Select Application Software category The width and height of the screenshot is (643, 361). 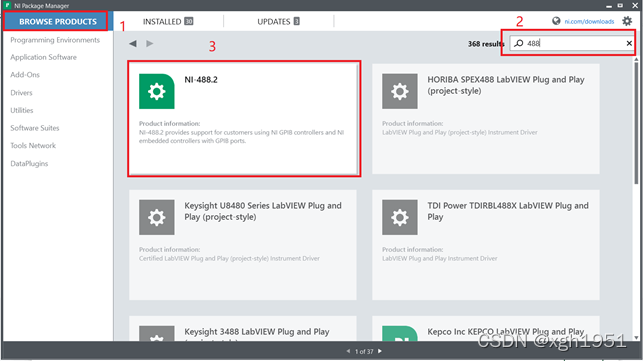(43, 57)
